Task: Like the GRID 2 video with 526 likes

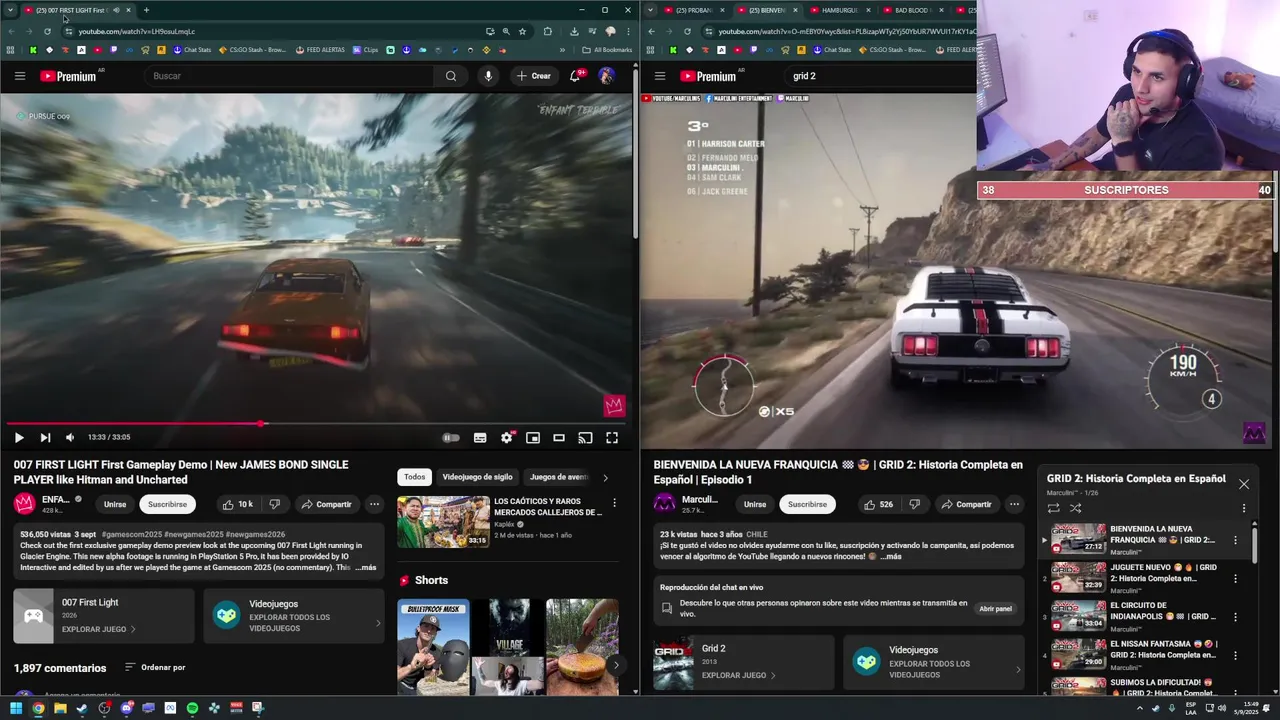Action: [x=878, y=504]
